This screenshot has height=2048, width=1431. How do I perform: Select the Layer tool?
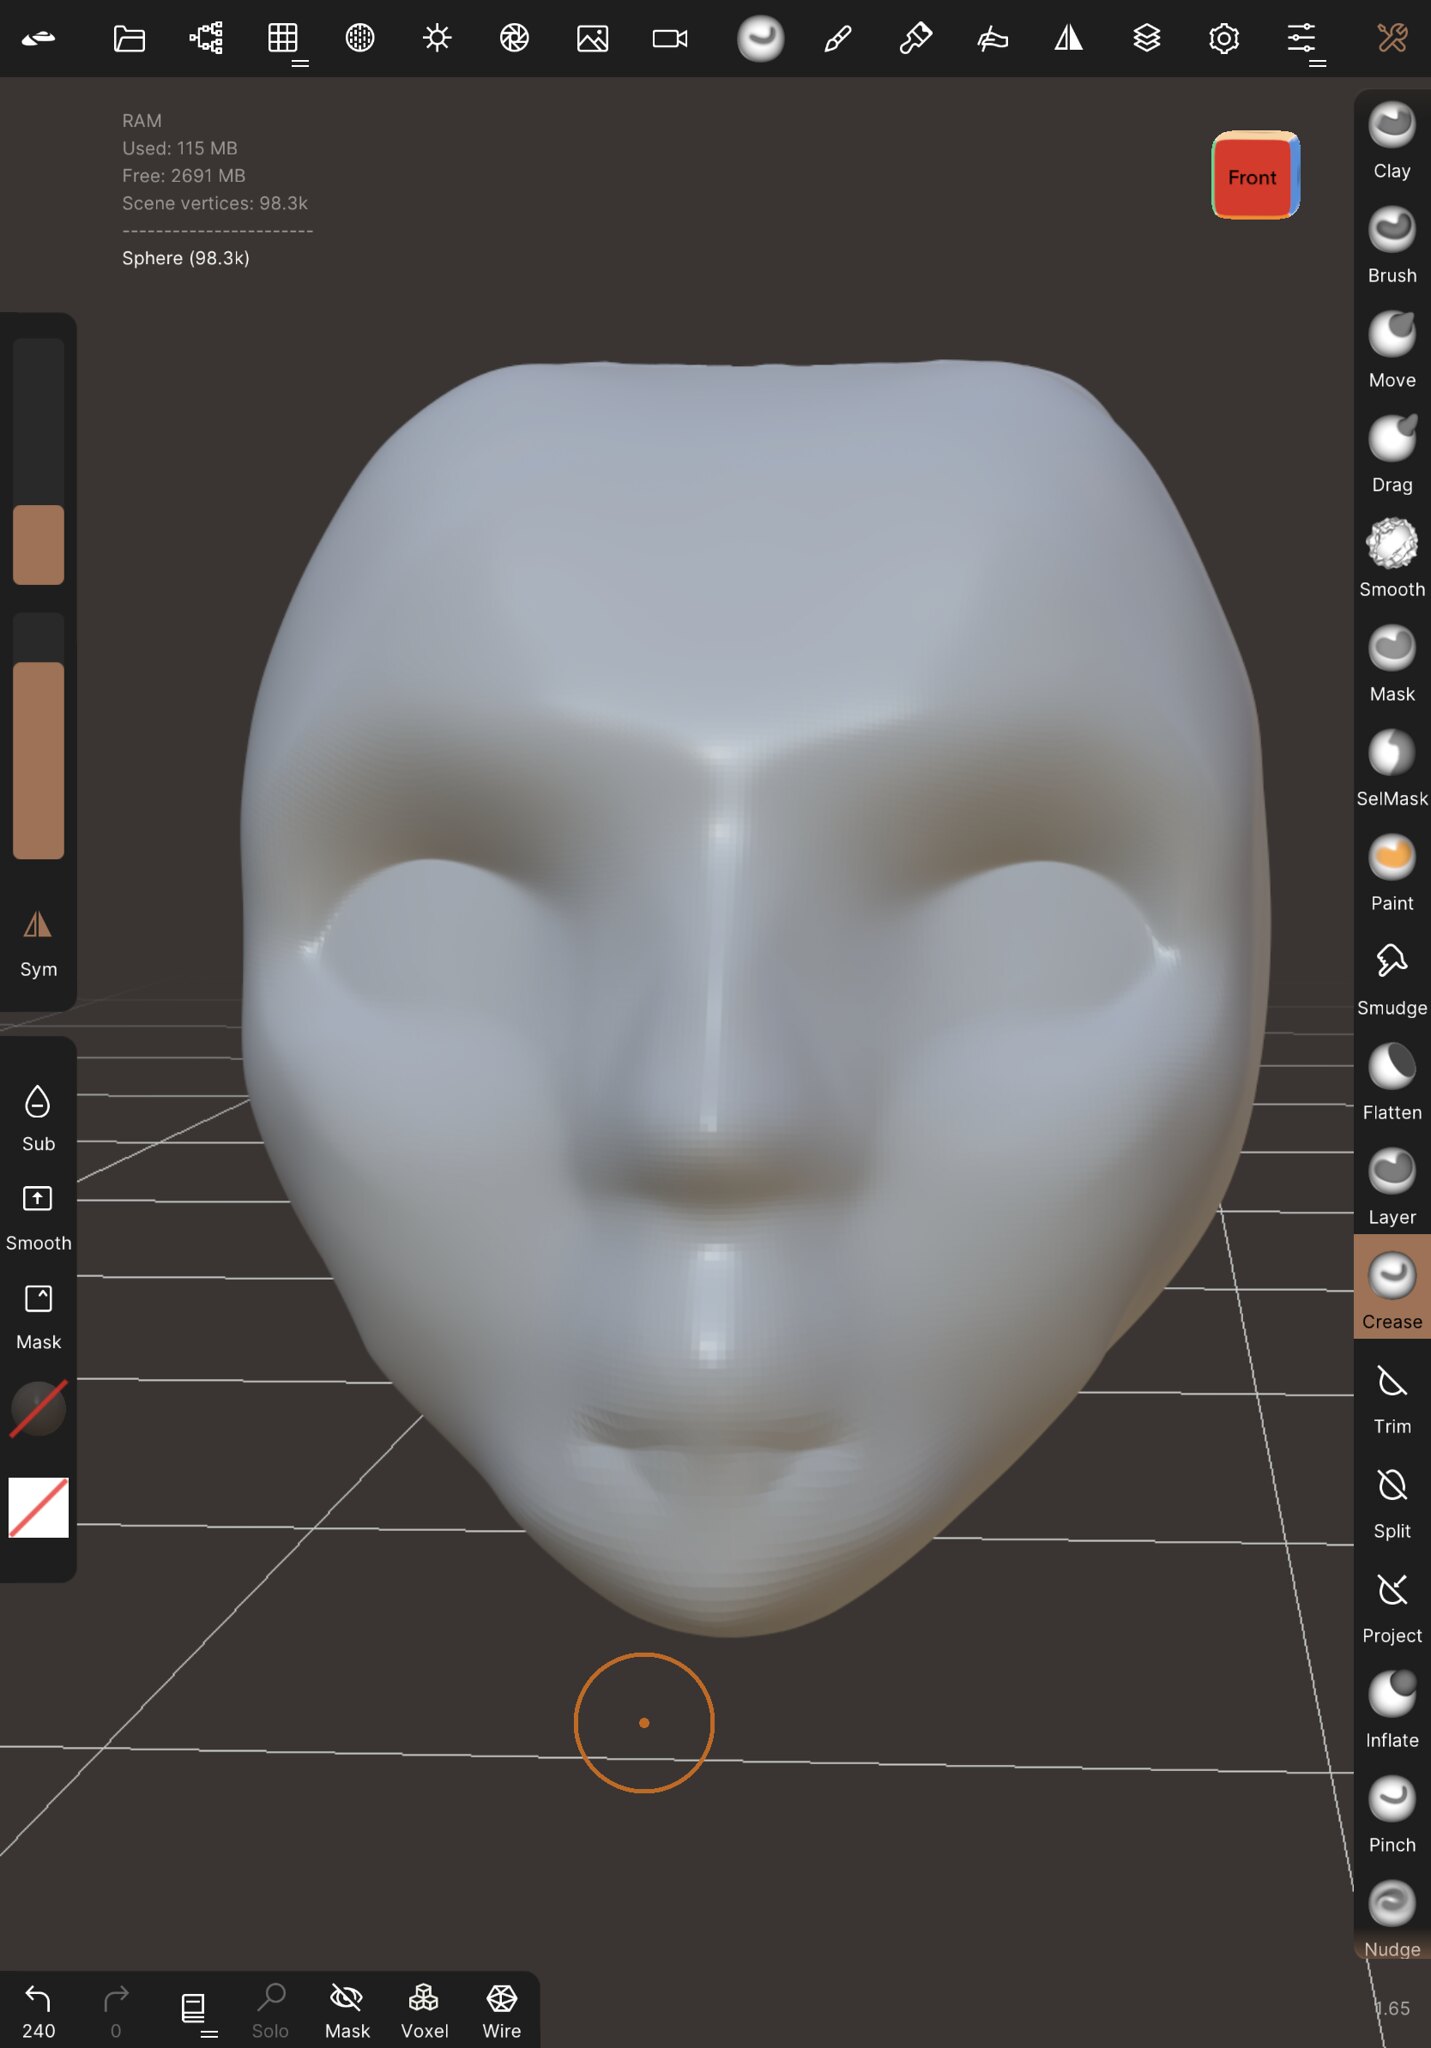(1391, 1188)
